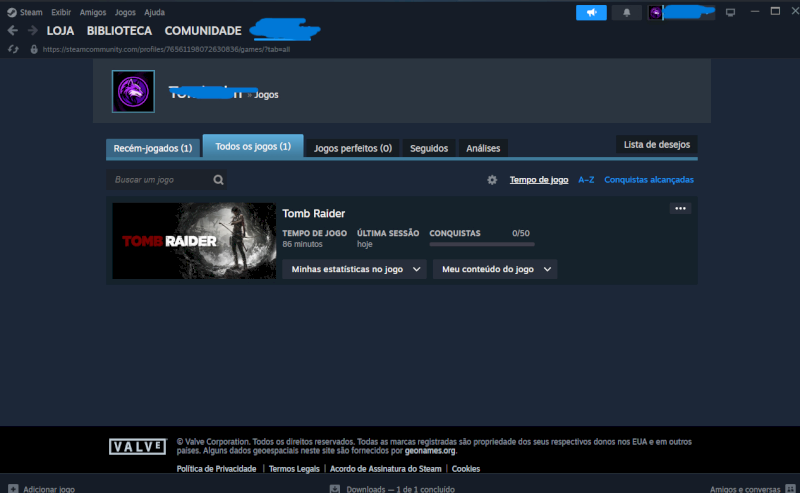Click the plus icon for Adicionar jogo
800x493 pixels.
(x=13, y=488)
